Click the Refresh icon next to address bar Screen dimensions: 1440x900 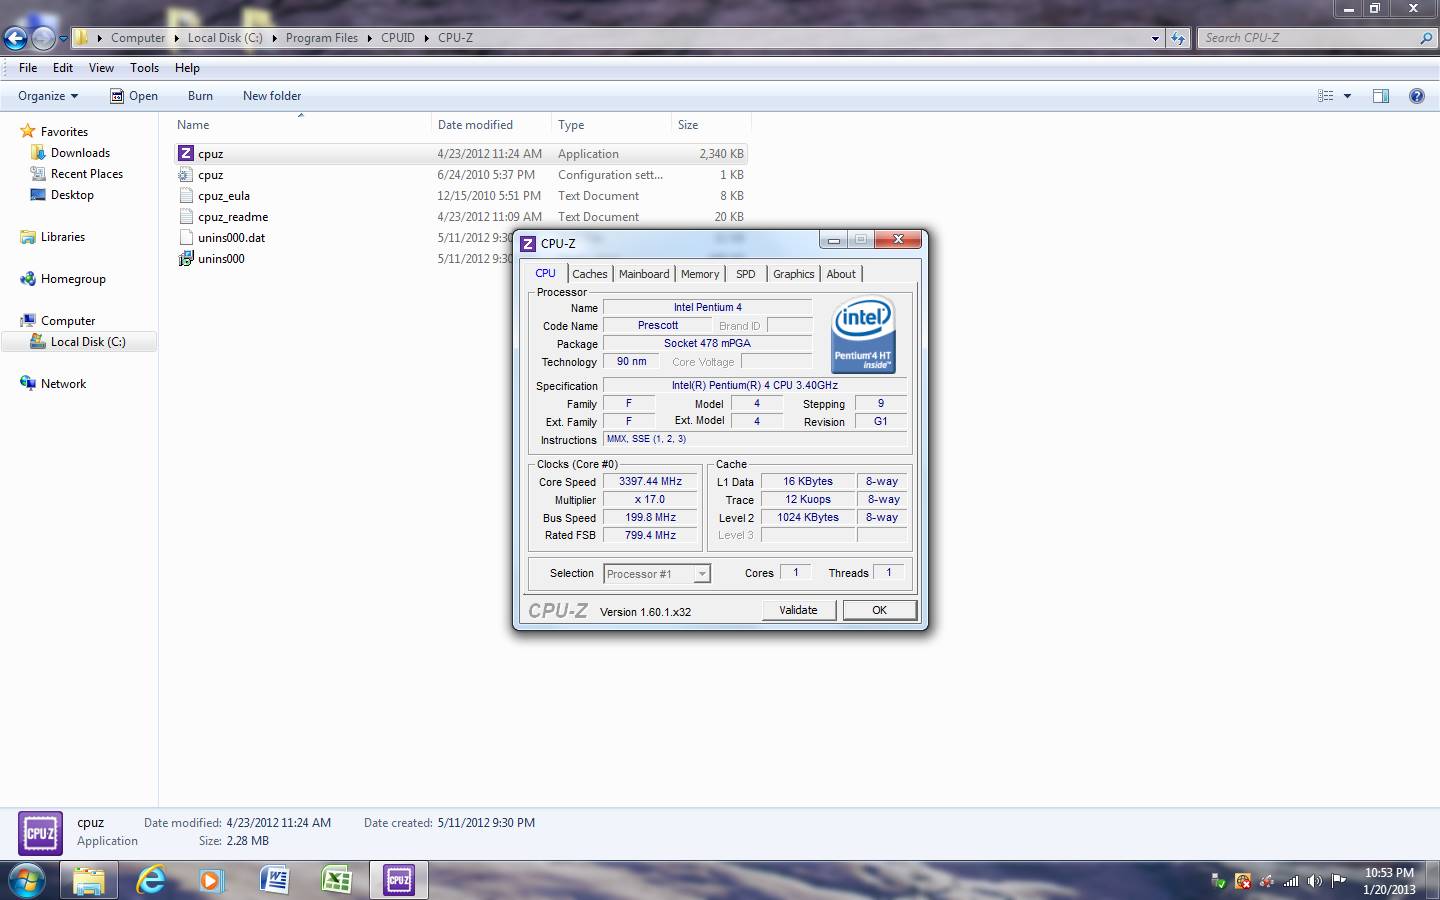tap(1178, 38)
